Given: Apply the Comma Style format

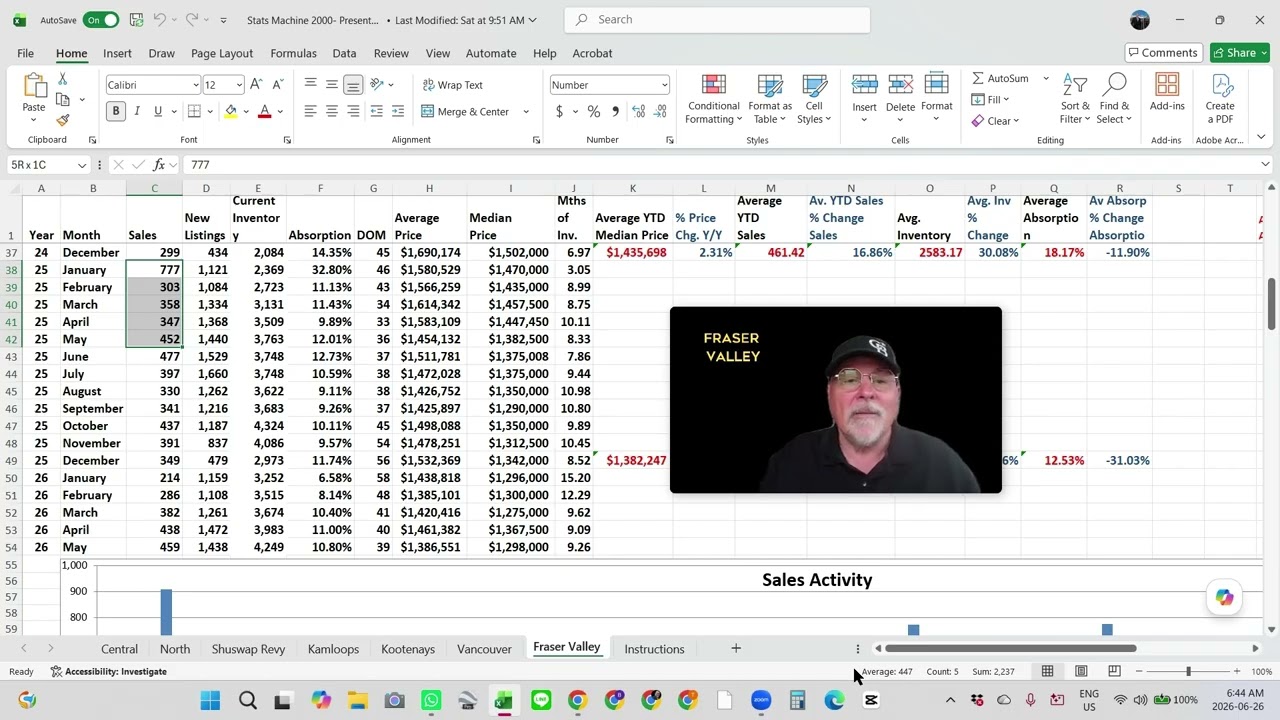Looking at the screenshot, I should coord(615,112).
